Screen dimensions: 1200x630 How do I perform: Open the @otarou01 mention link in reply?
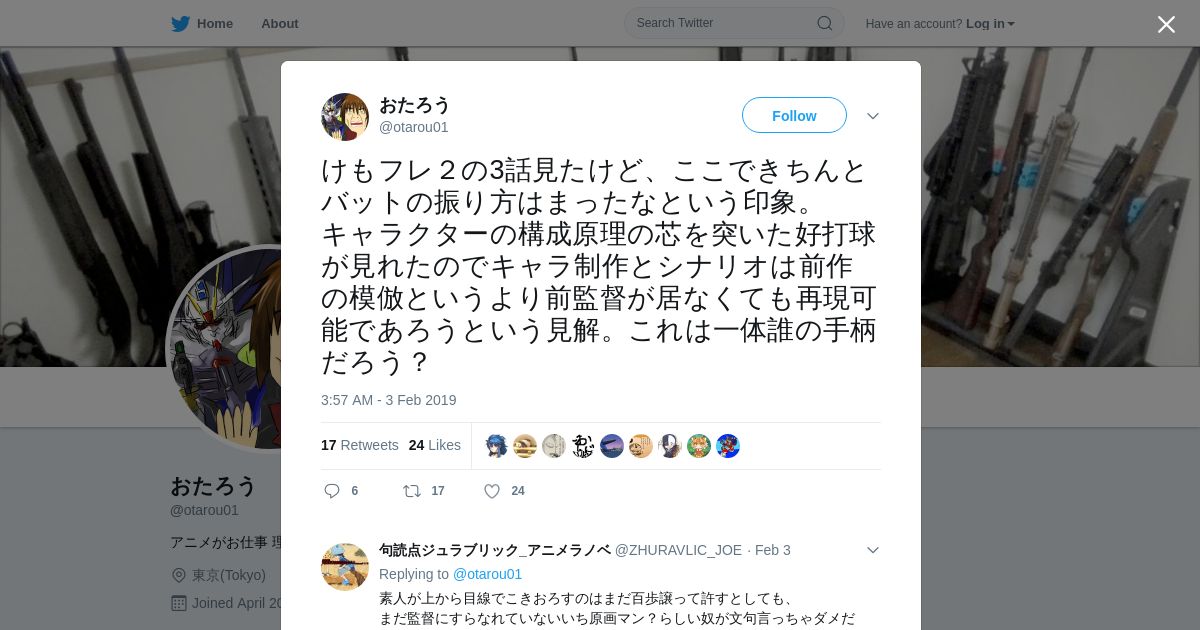pyautogui.click(x=487, y=574)
